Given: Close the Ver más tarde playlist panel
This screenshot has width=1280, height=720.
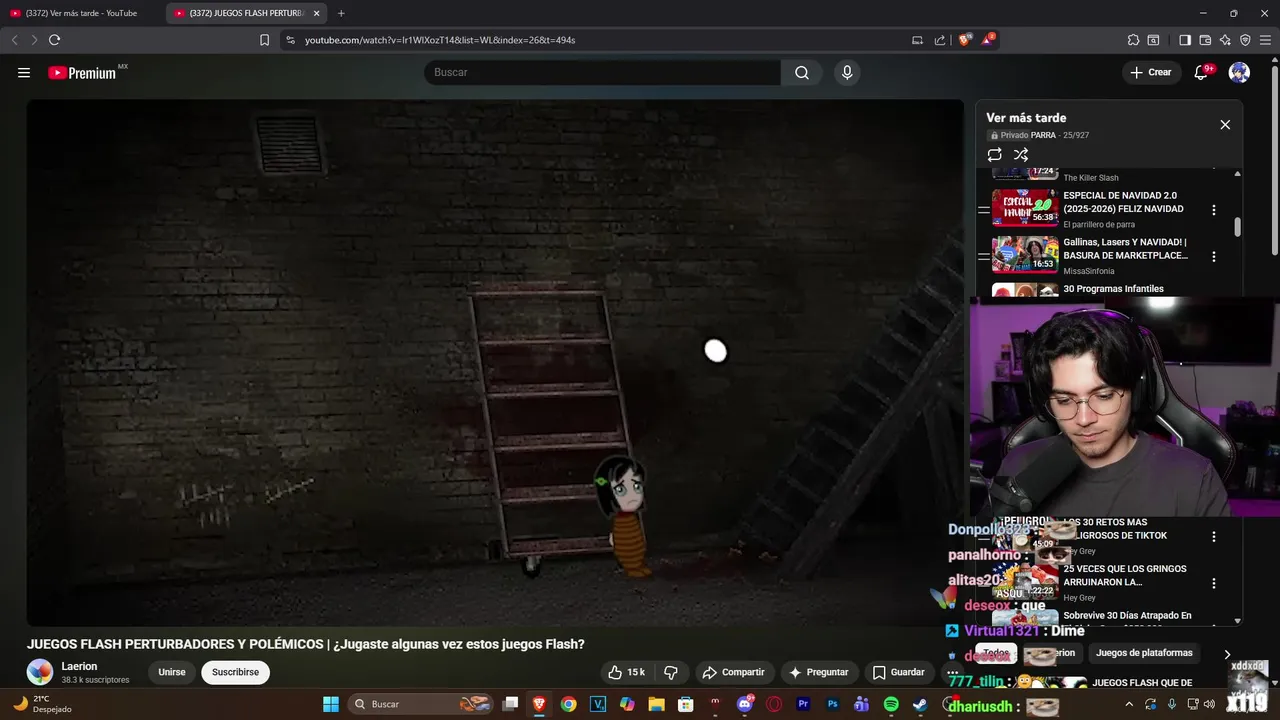Looking at the screenshot, I should pyautogui.click(x=1225, y=125).
